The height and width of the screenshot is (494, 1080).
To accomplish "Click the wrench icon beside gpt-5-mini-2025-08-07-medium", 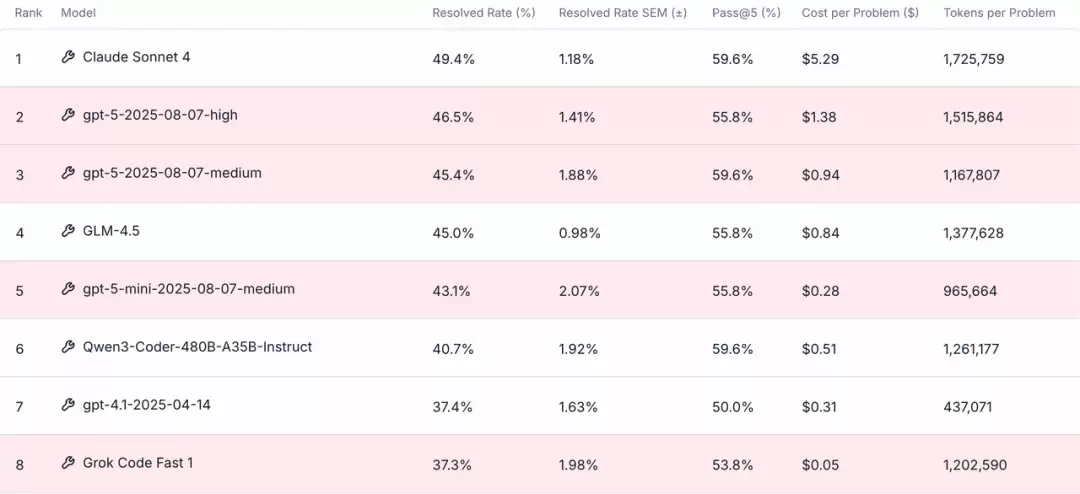I will [68, 289].
